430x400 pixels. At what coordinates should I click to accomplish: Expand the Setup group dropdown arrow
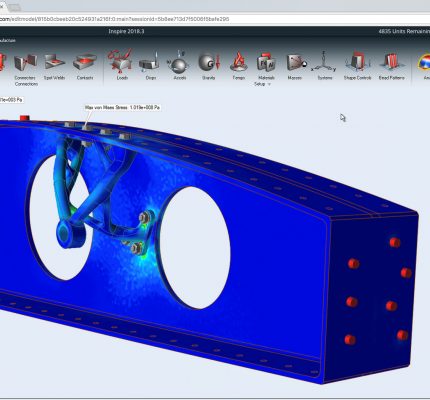pyautogui.click(x=269, y=84)
